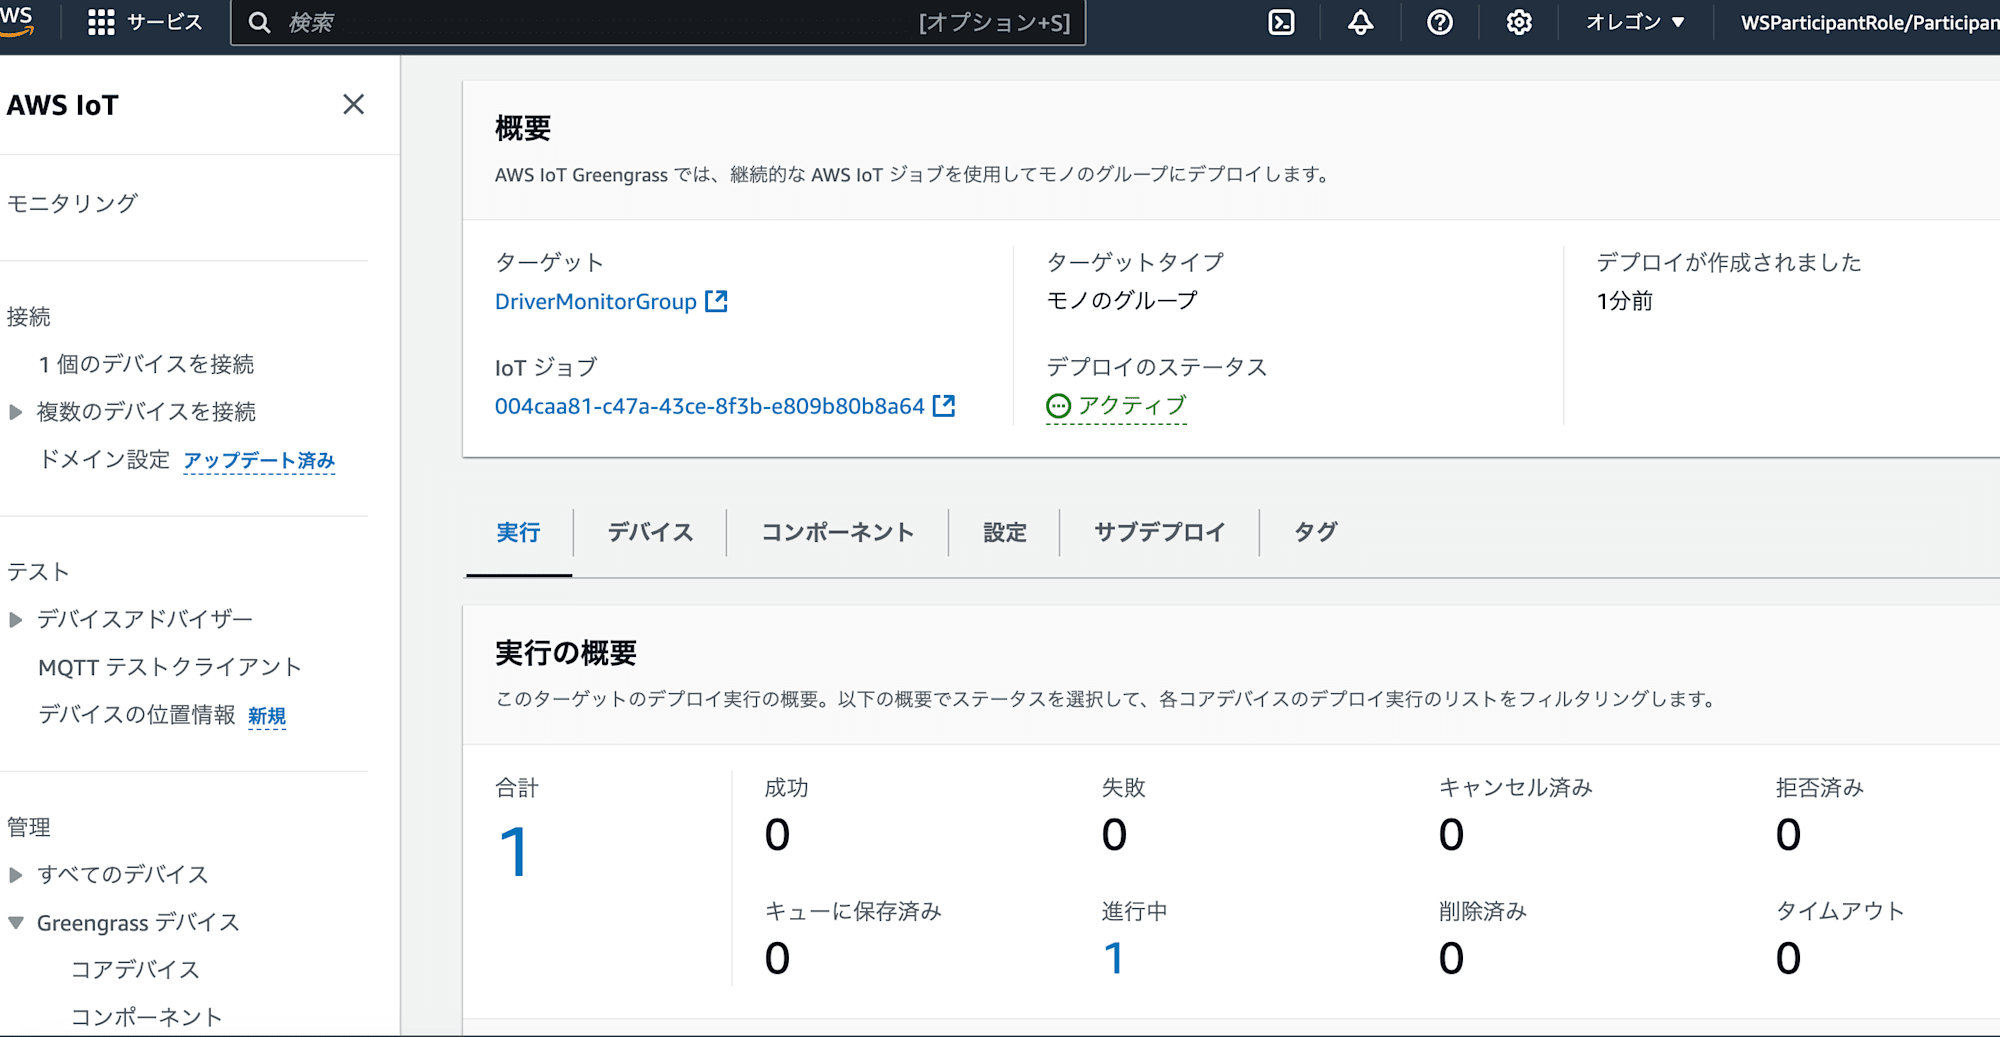Click the AWS IoT sidebar title
The image size is (2000, 1037).
[63, 105]
